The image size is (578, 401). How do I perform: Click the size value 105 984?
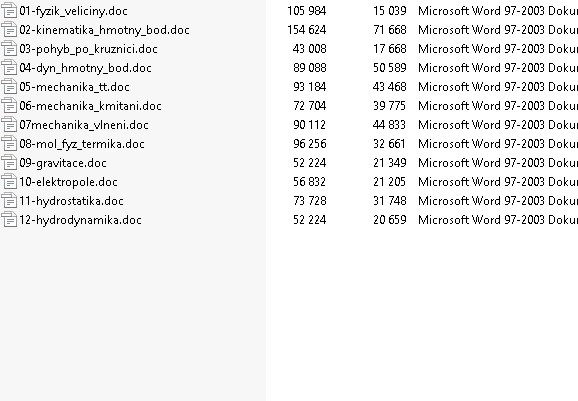click(x=307, y=11)
